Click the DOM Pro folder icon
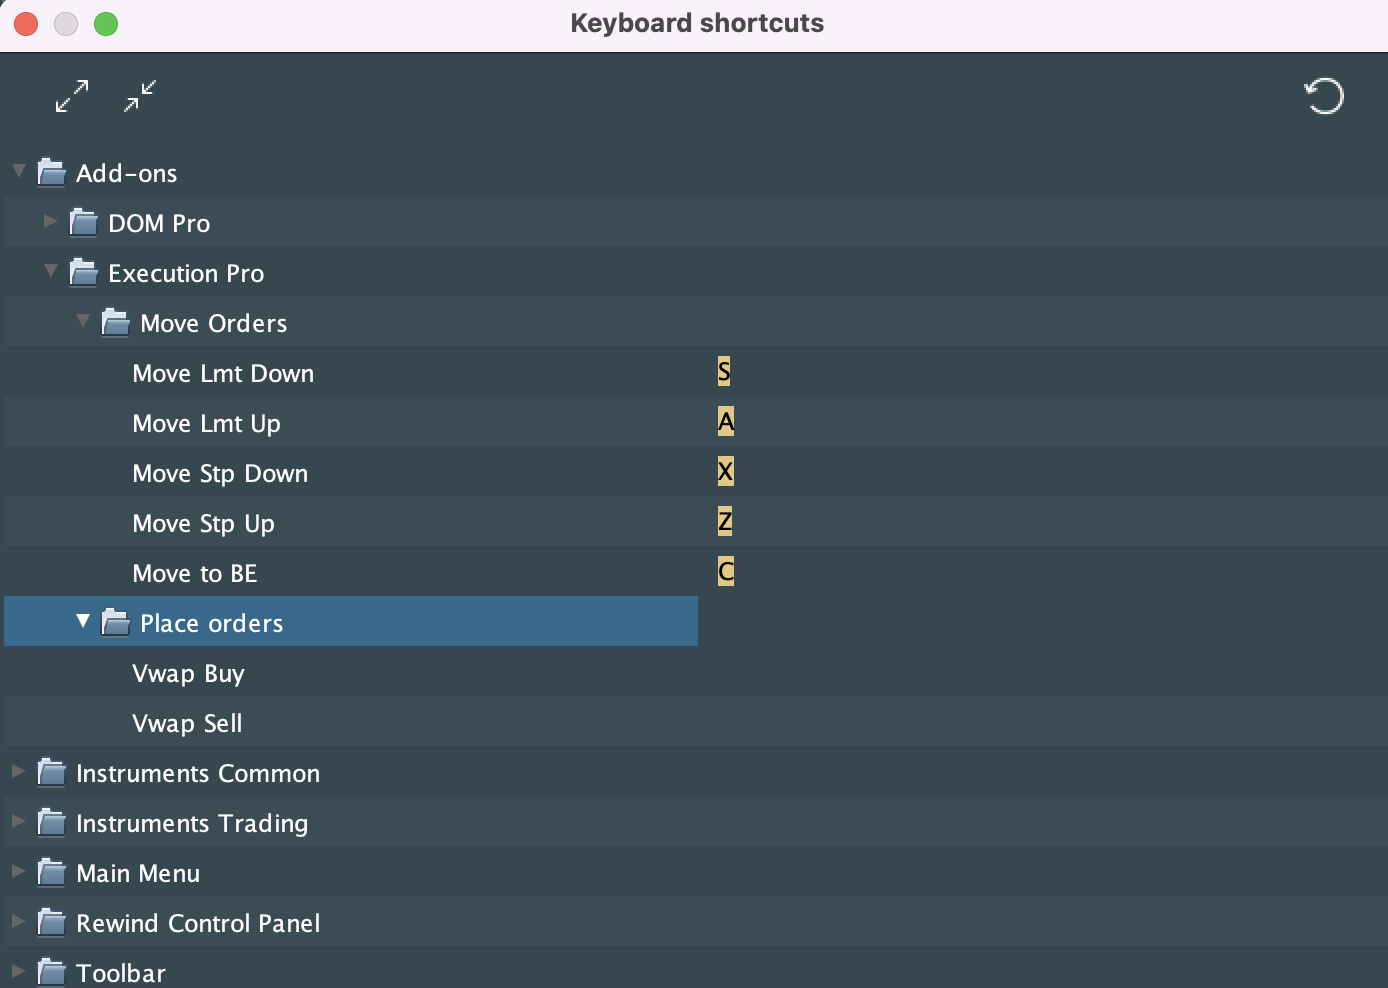1388x988 pixels. pyautogui.click(x=84, y=223)
